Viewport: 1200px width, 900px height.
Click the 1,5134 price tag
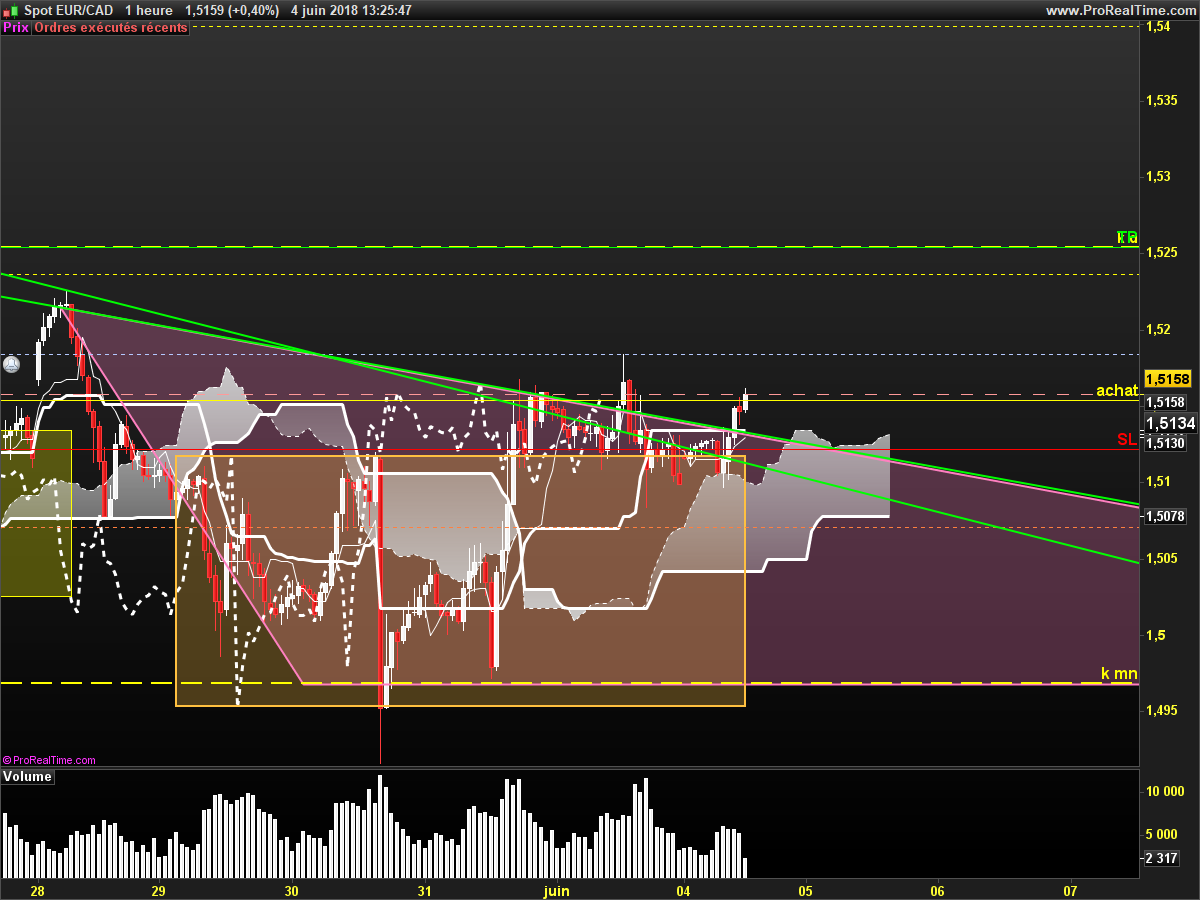(x=1170, y=423)
